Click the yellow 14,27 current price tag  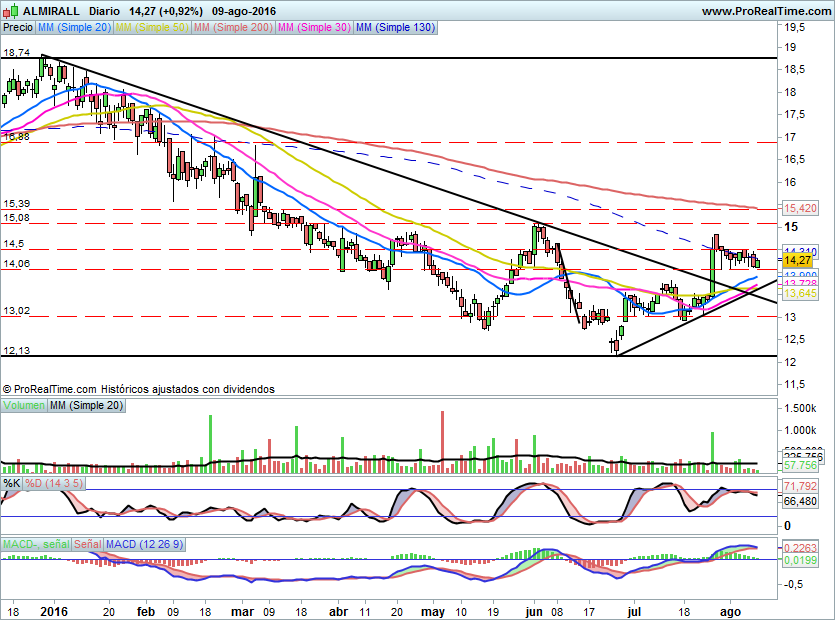798,260
